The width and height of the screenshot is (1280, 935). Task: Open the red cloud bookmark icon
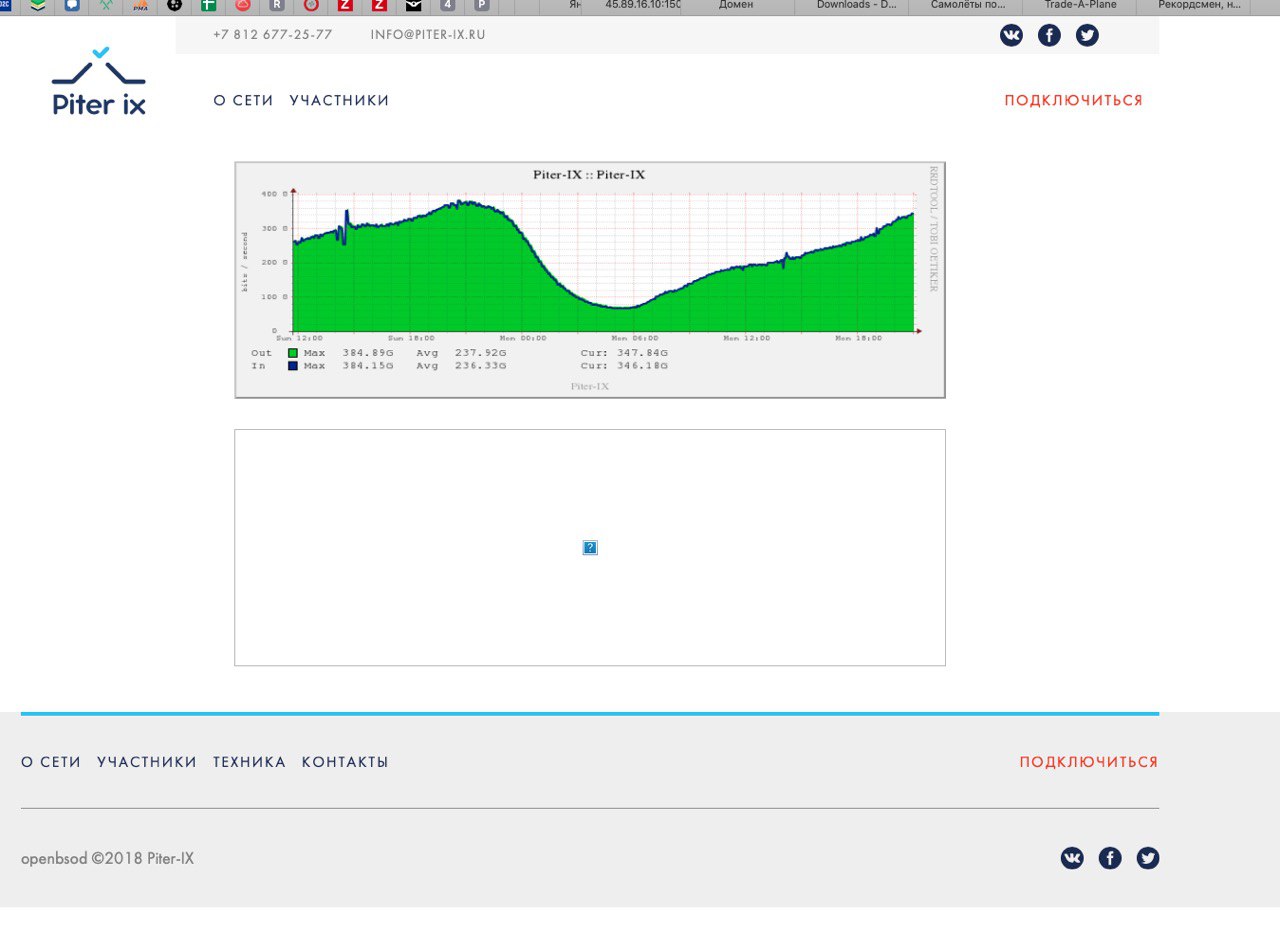[x=242, y=5]
